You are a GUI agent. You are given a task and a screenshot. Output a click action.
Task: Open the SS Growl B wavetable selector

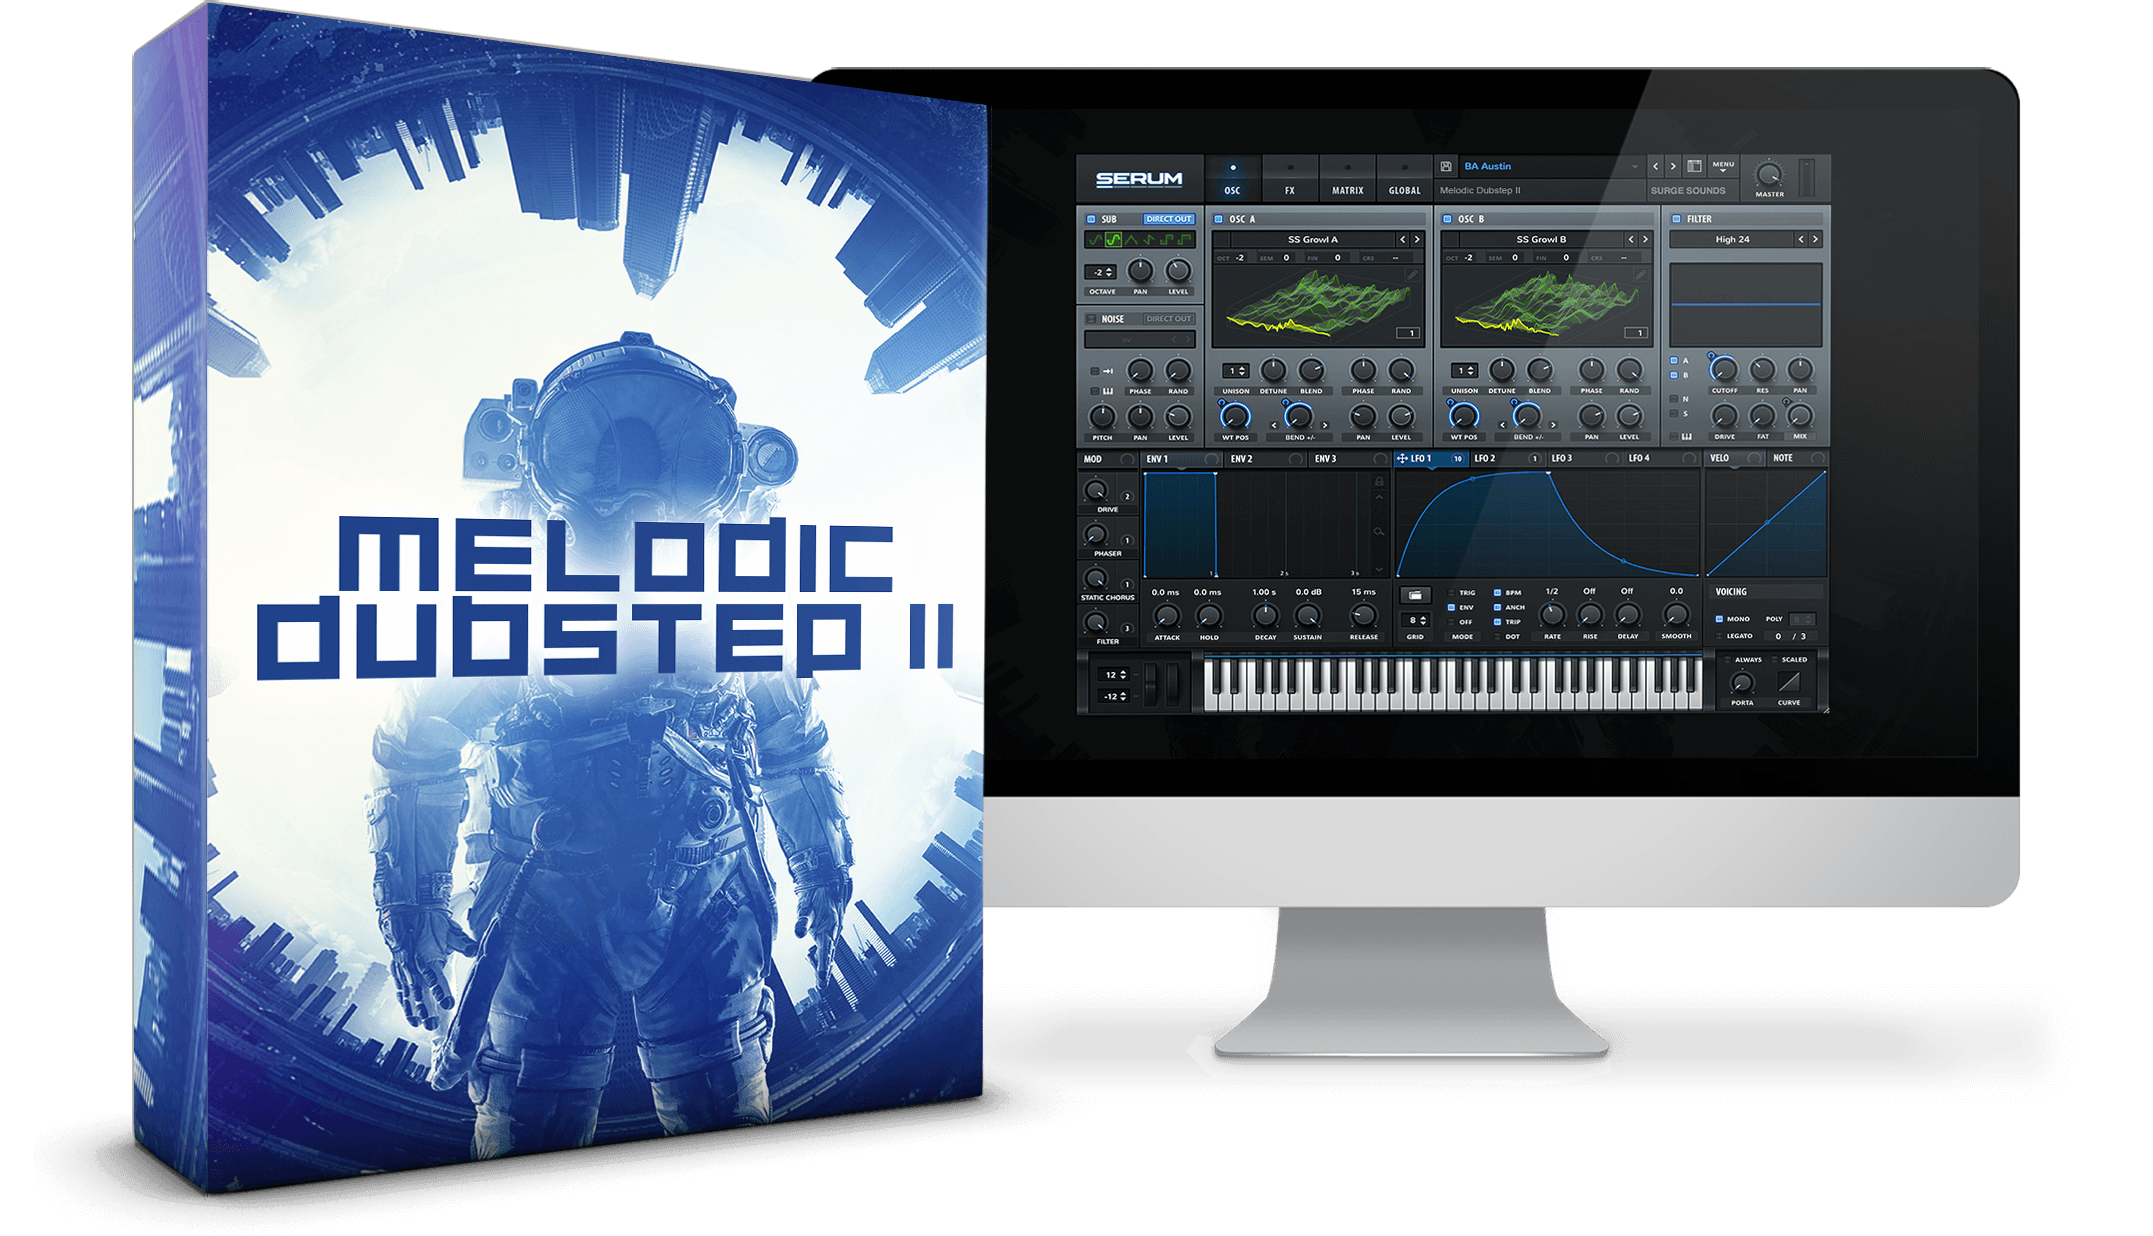pos(1541,240)
